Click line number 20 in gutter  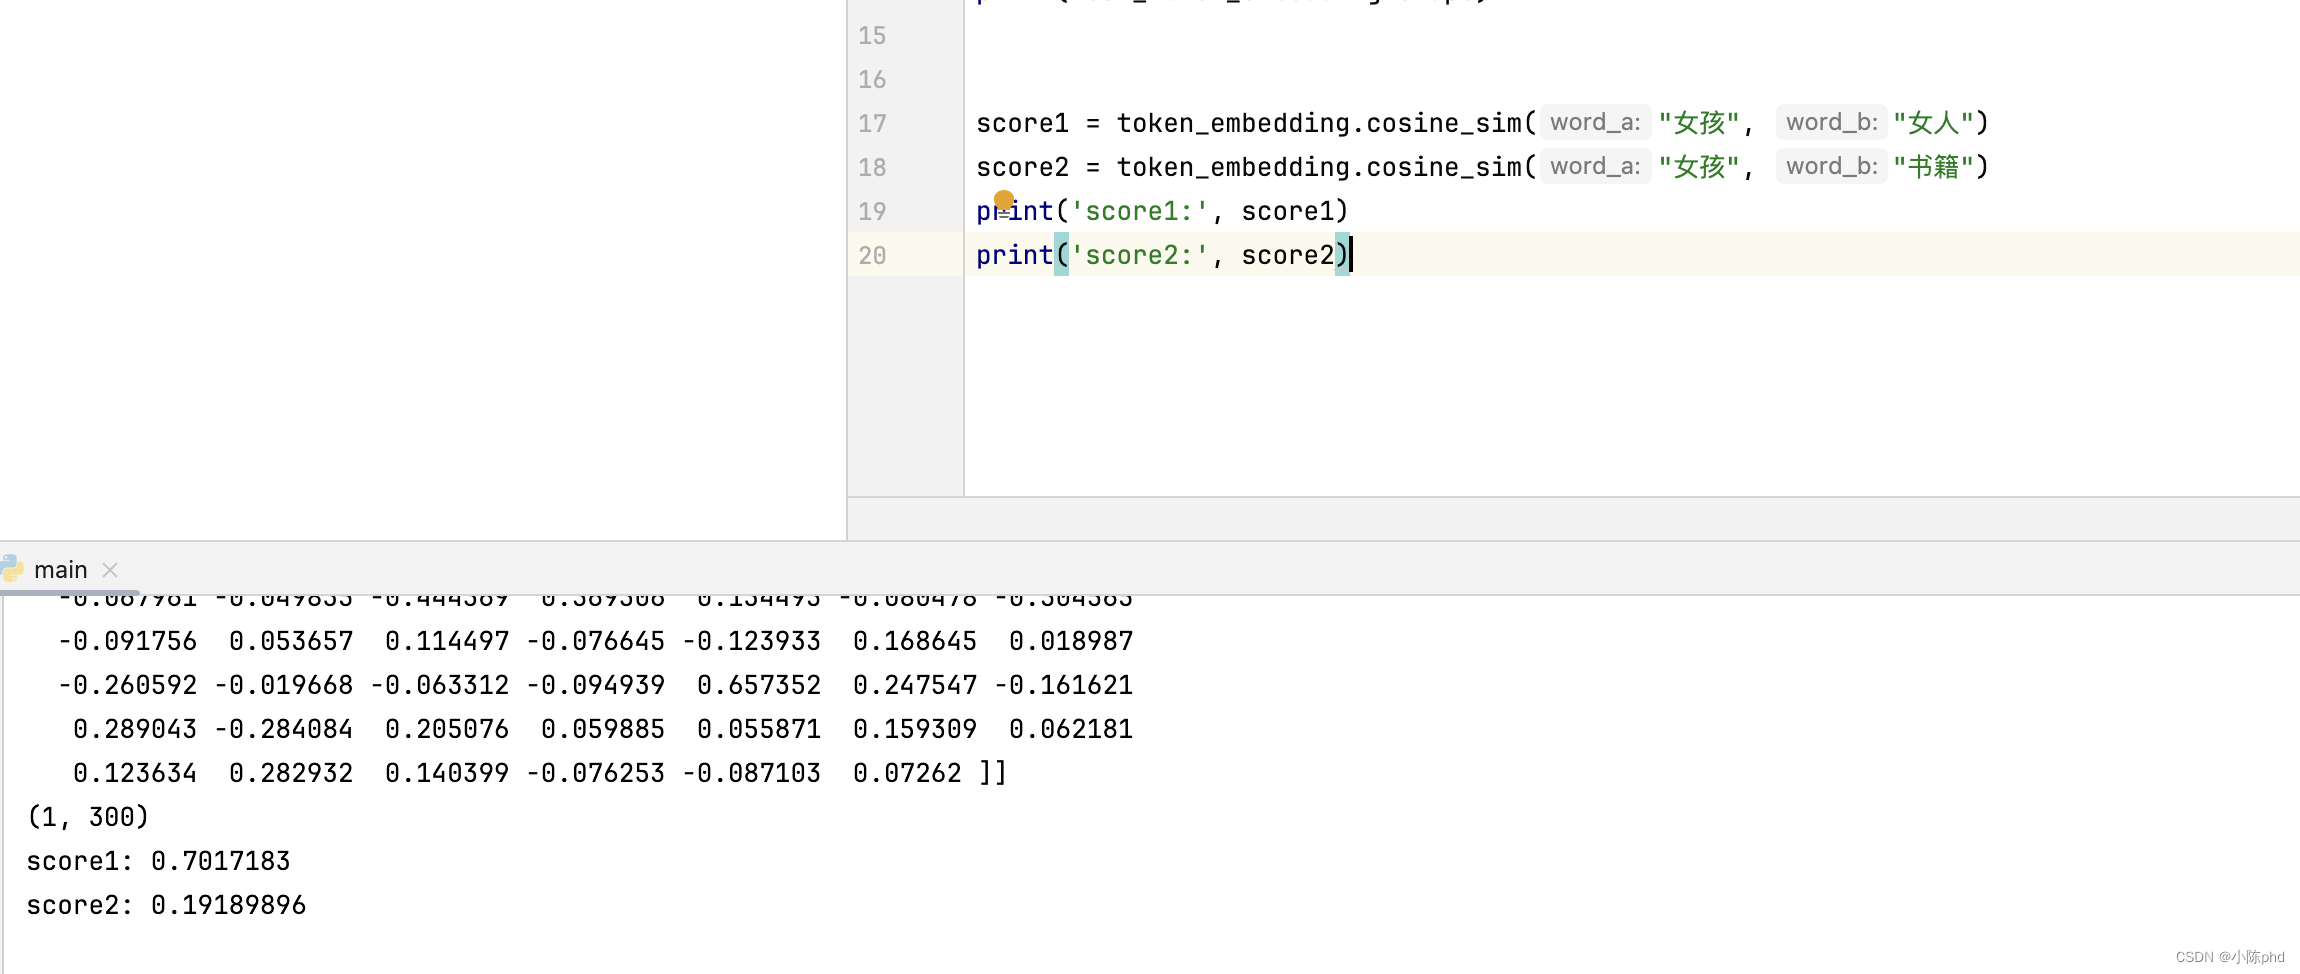tap(872, 256)
